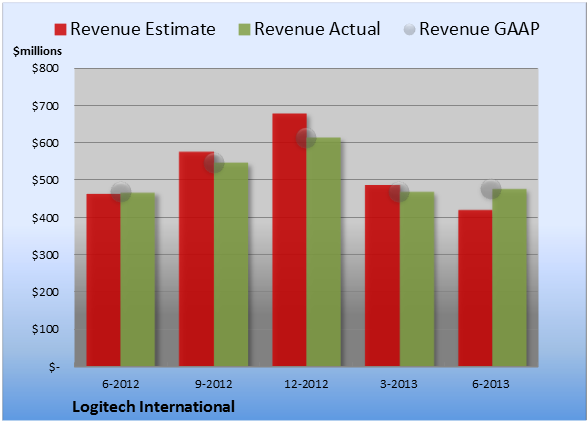This screenshot has height=422, width=588.
Task: Click the '$600' axis value
Action: tap(45, 143)
